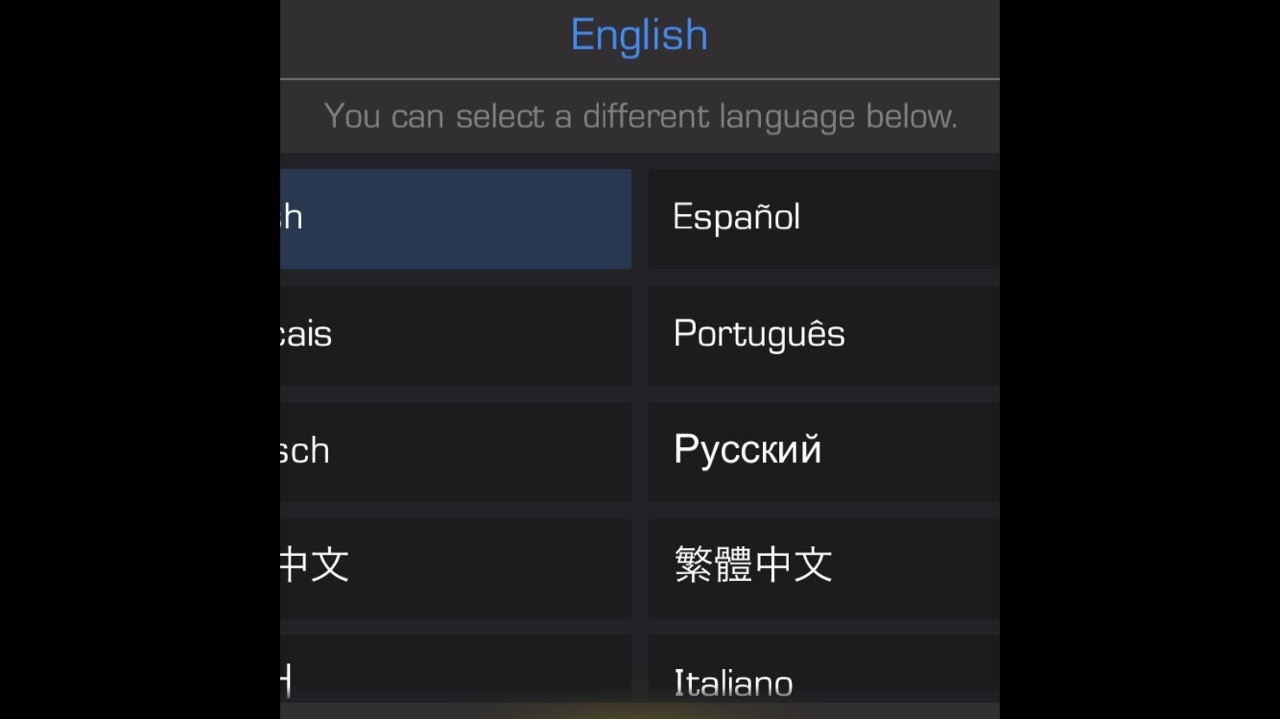Select the Deutsch option ending in 'sch'
This screenshot has height=719, width=1280.
[455, 451]
